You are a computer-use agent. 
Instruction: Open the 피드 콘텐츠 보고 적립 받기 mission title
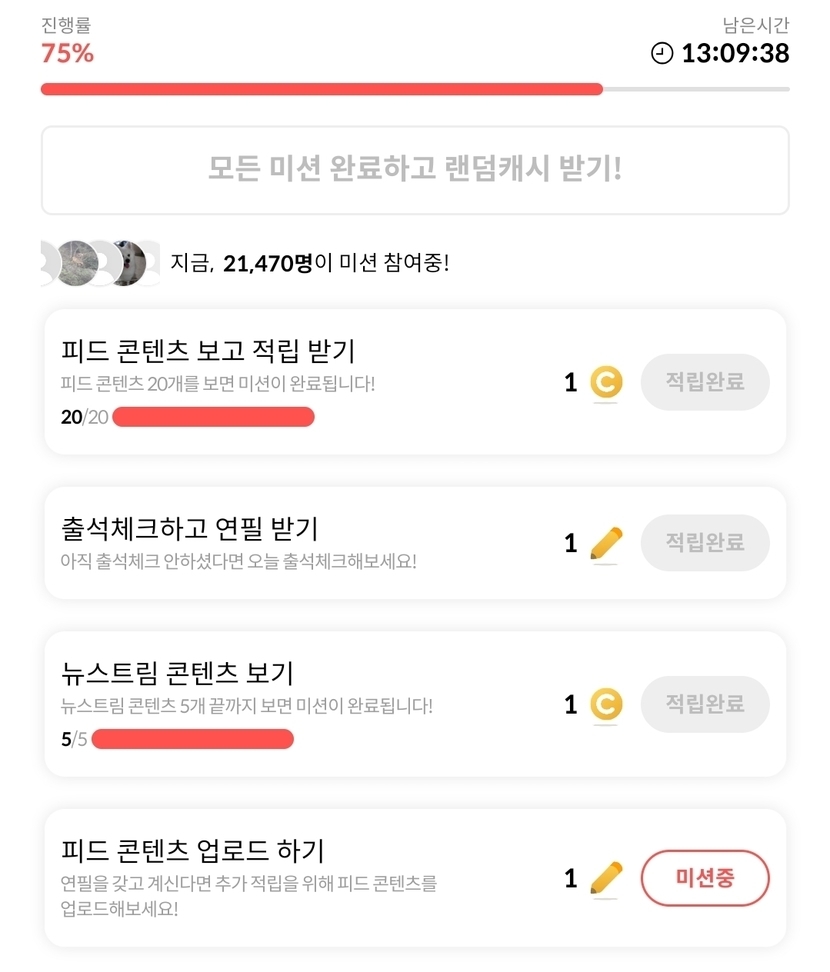tap(208, 351)
